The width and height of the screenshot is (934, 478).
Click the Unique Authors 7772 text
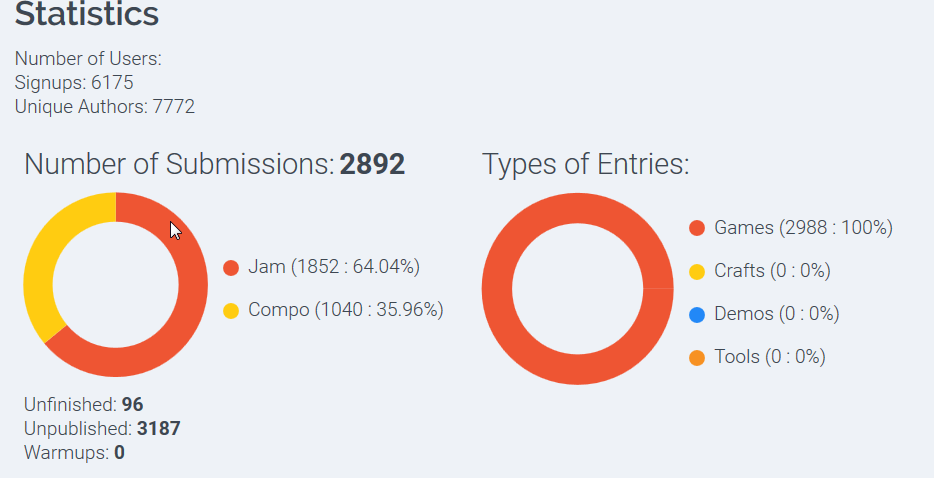pyautogui.click(x=105, y=106)
